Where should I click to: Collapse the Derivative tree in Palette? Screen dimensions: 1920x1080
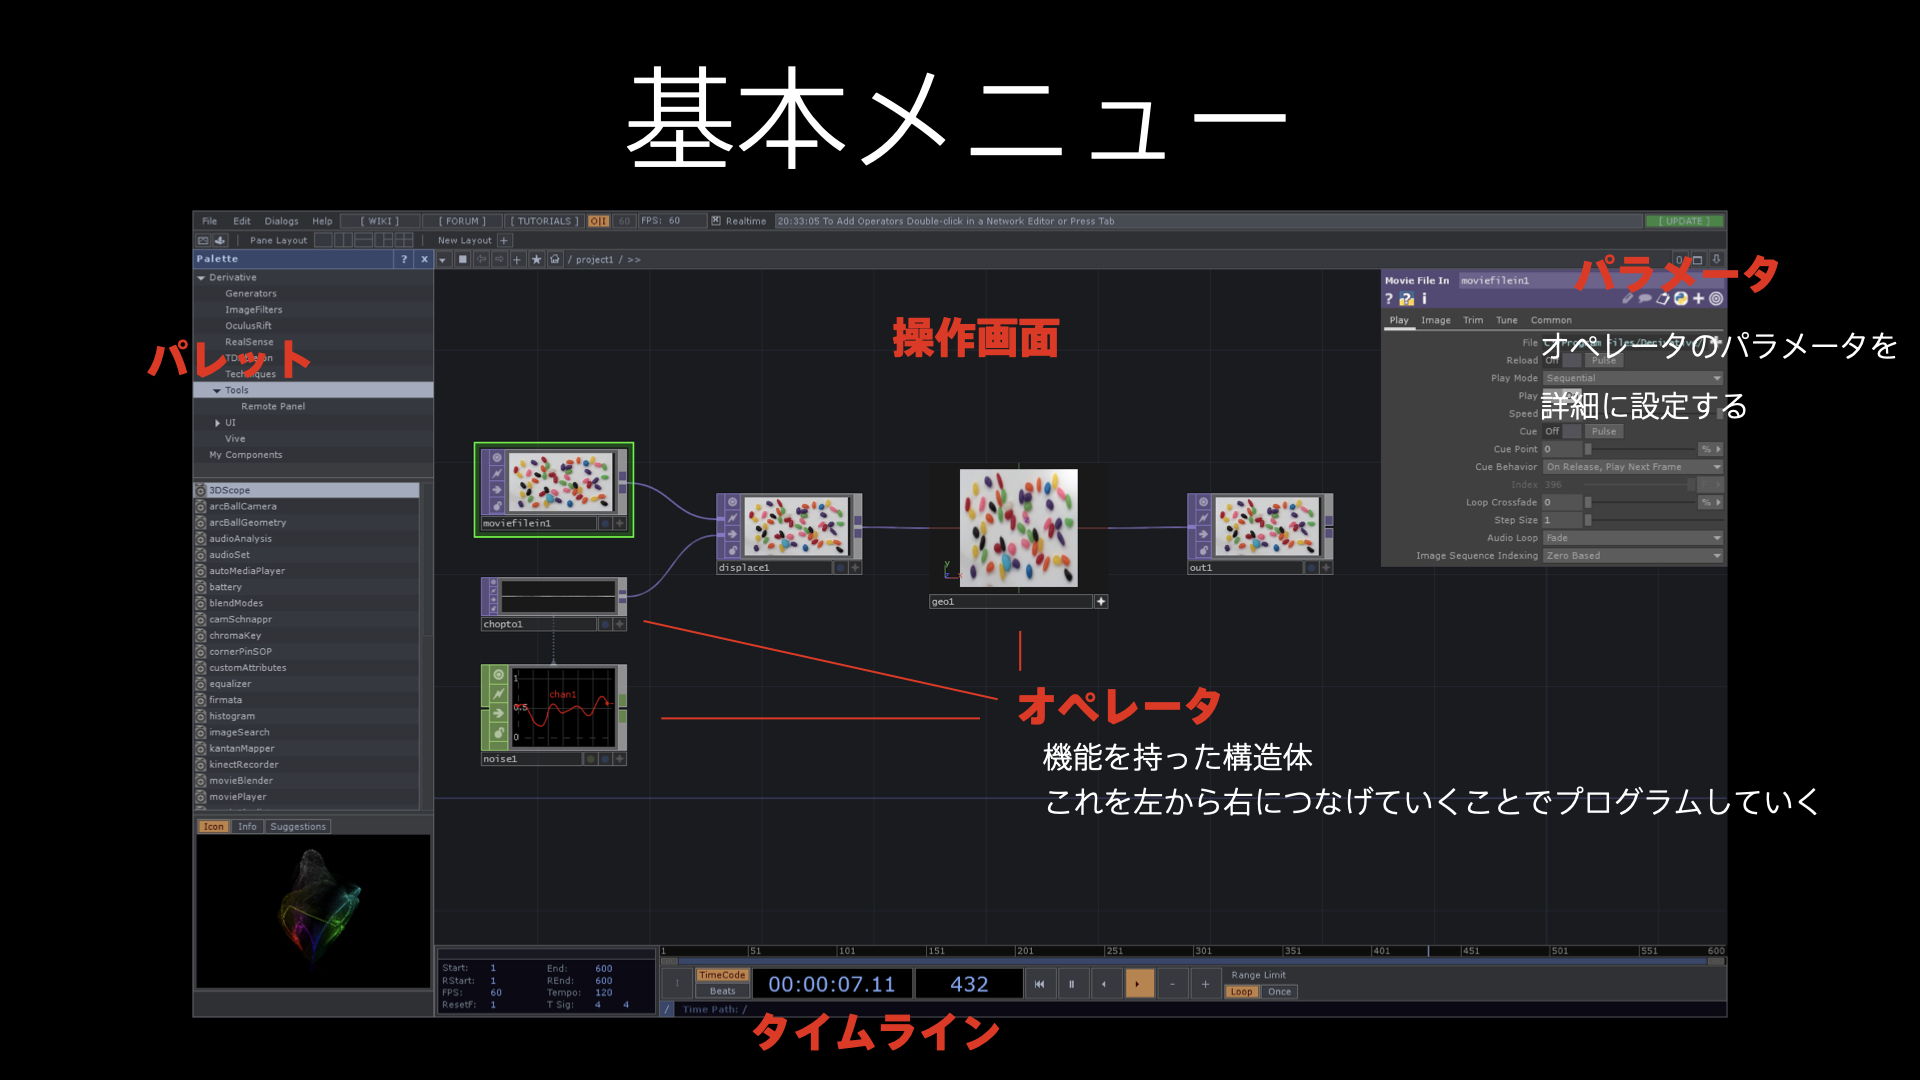201,278
